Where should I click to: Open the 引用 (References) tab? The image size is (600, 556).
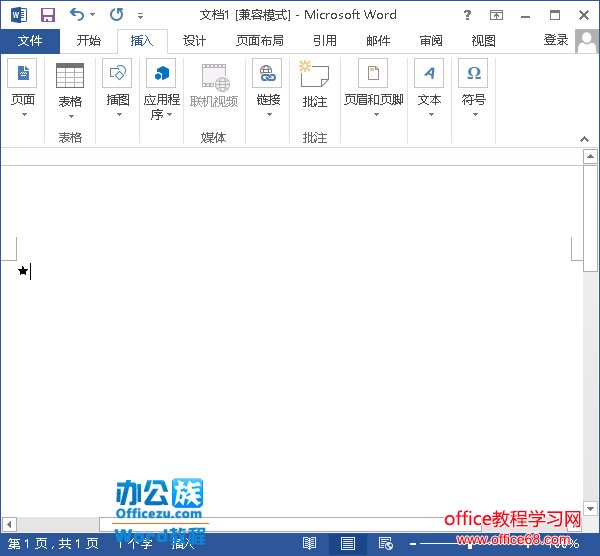pyautogui.click(x=325, y=41)
